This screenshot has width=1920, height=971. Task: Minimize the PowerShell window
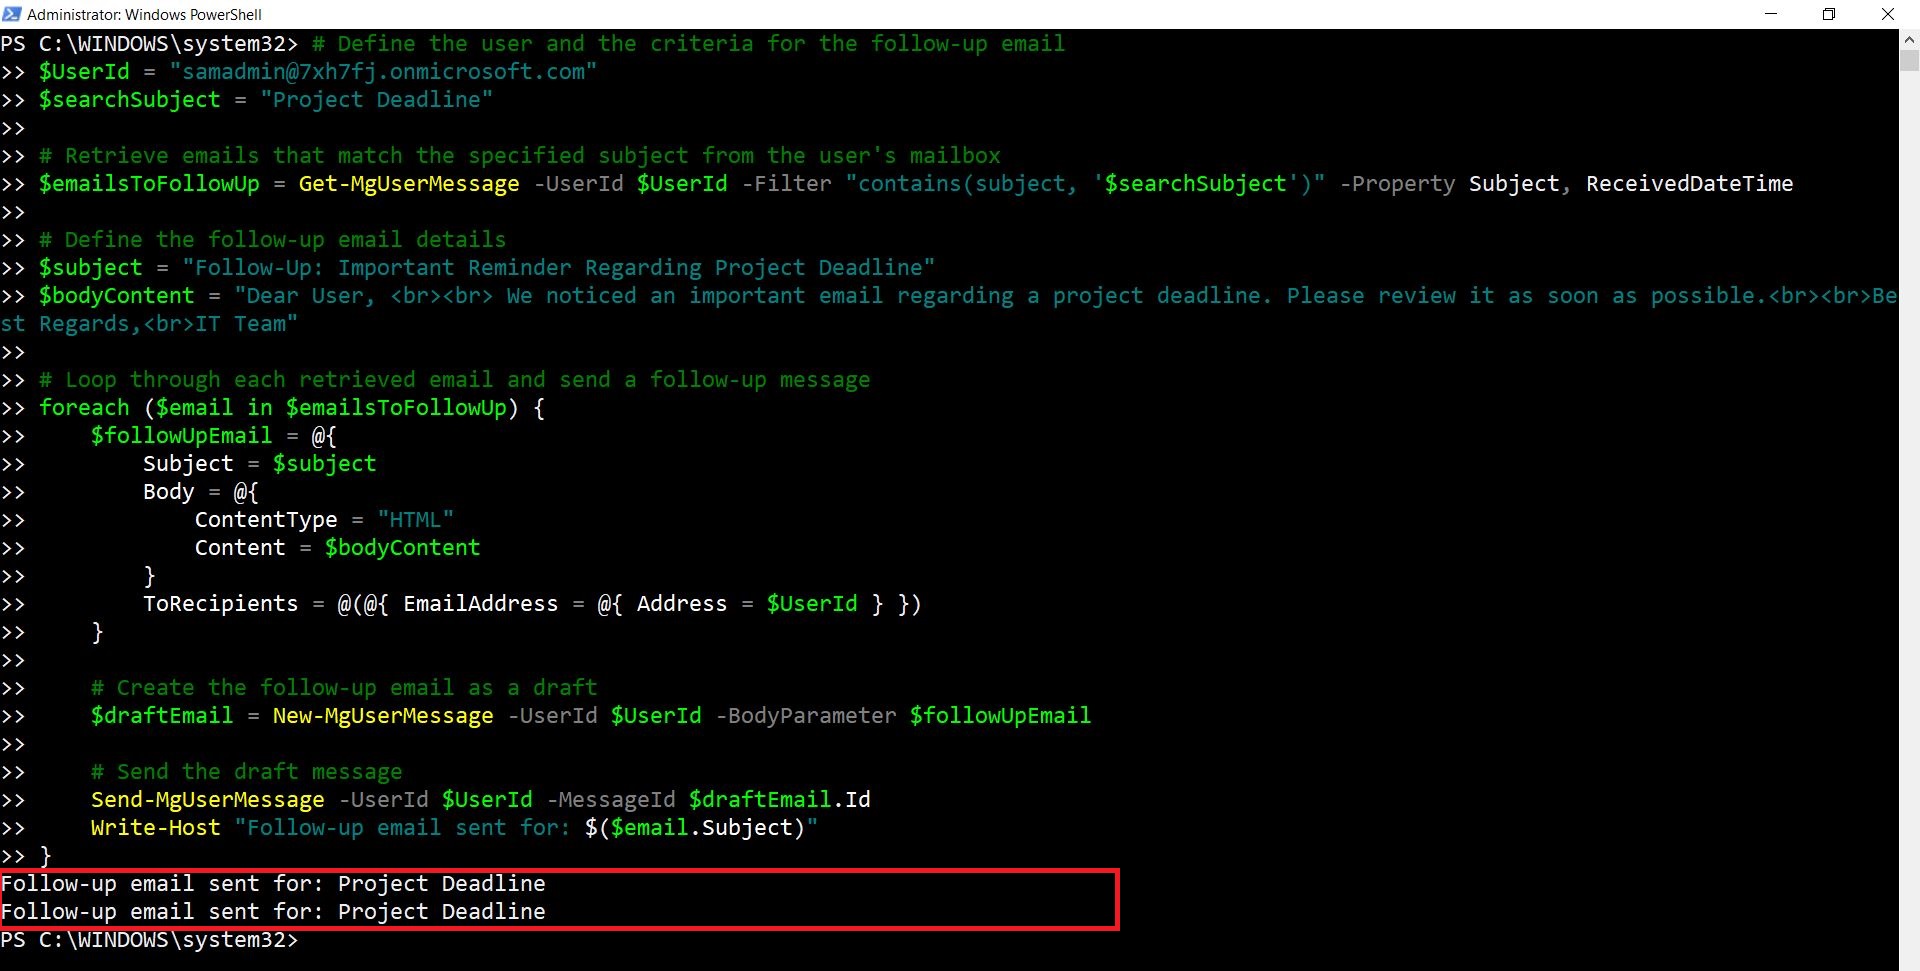1771,14
